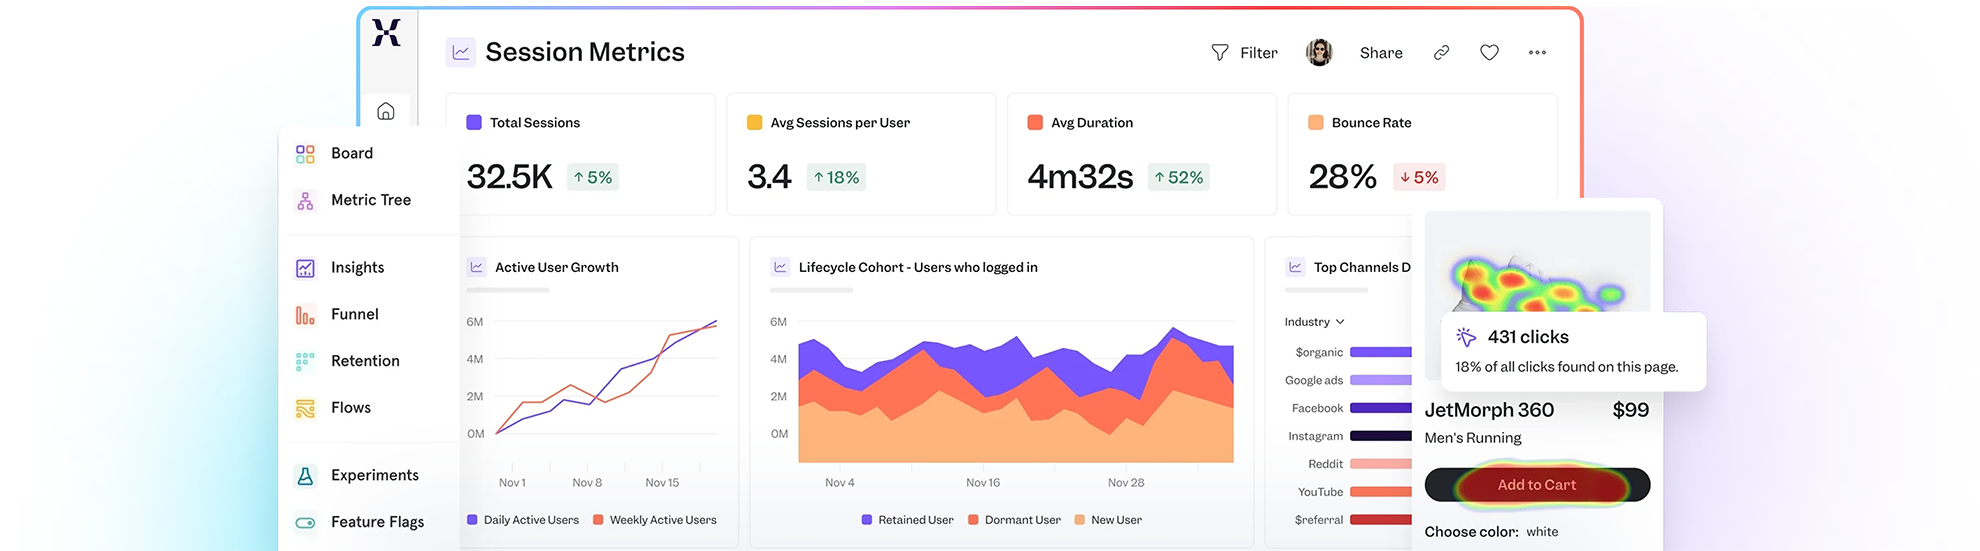The width and height of the screenshot is (1980, 551).
Task: Copy link using the chain icon
Action: [1441, 53]
